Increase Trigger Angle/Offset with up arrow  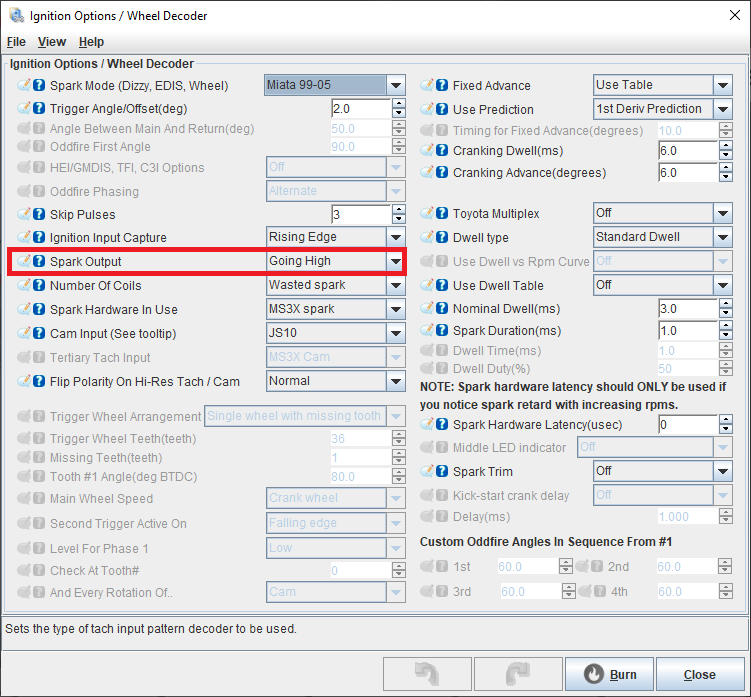pos(398,103)
